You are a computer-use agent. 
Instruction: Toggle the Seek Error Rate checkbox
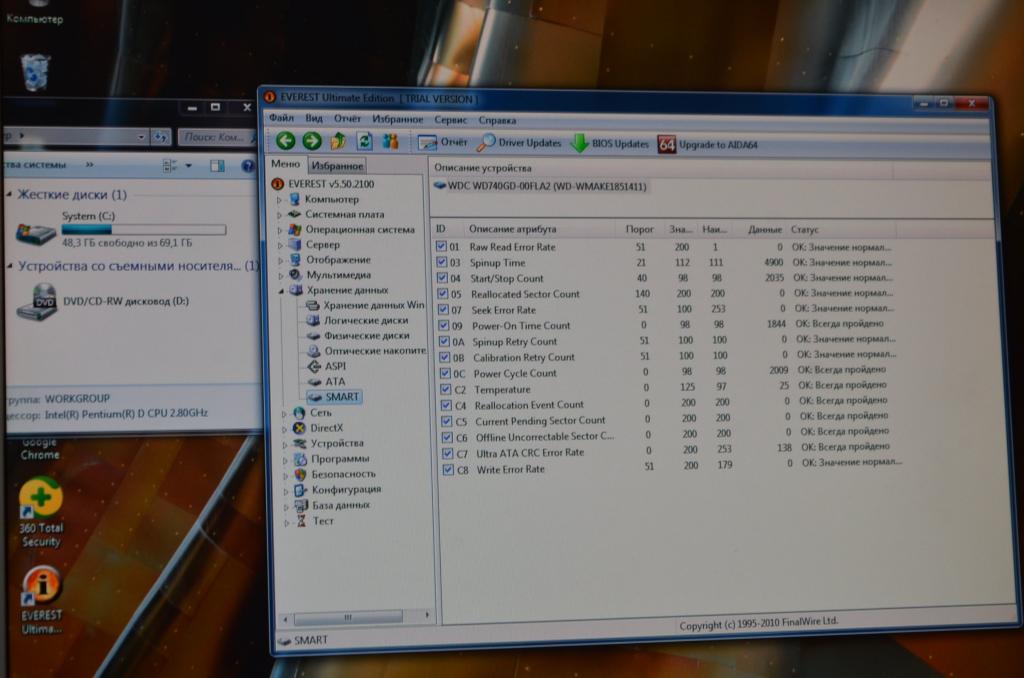tap(443, 309)
